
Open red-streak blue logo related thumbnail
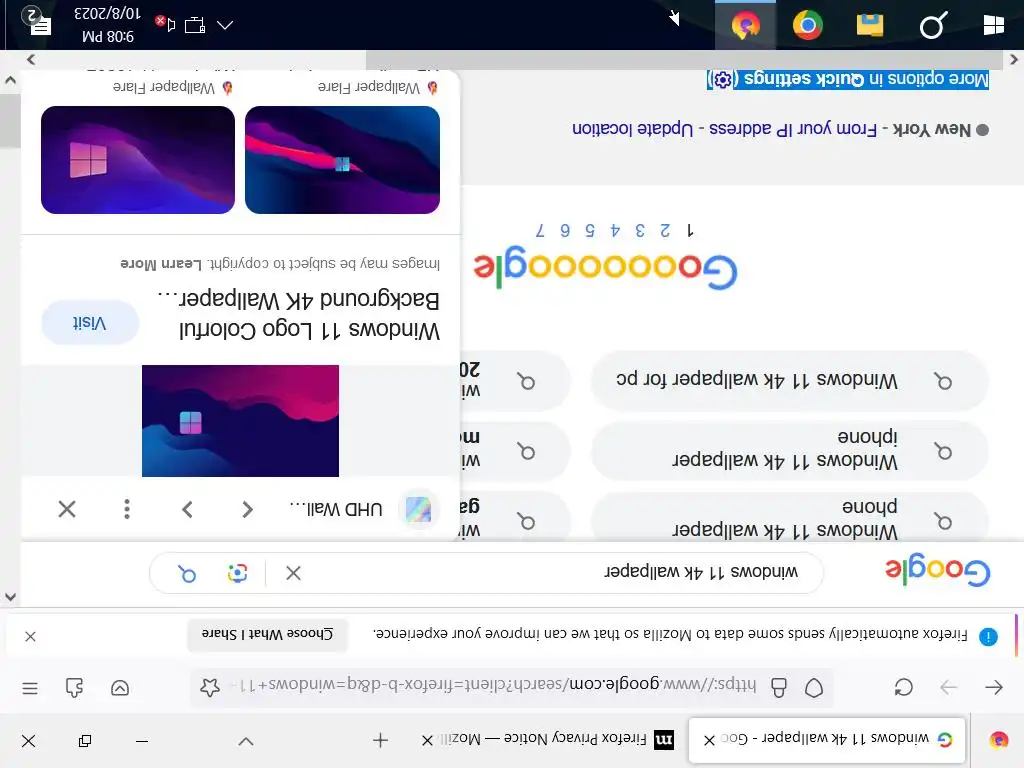[342, 159]
